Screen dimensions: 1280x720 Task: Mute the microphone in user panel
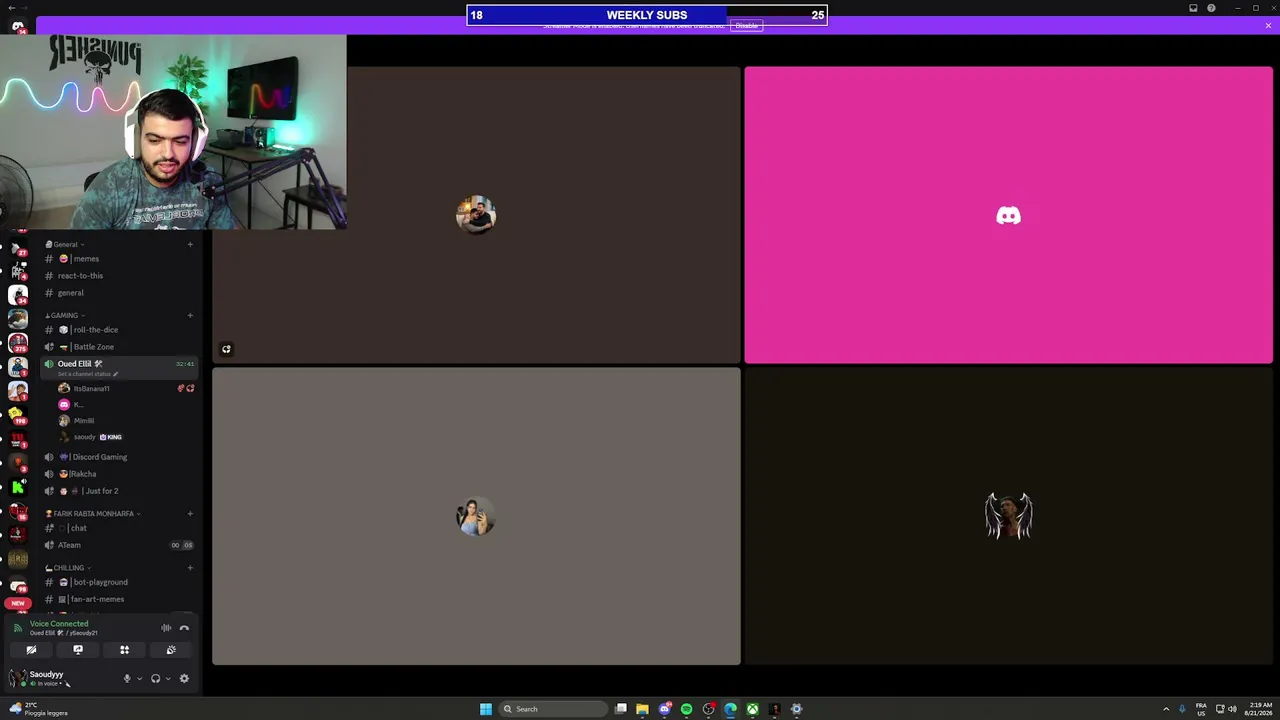coord(127,679)
